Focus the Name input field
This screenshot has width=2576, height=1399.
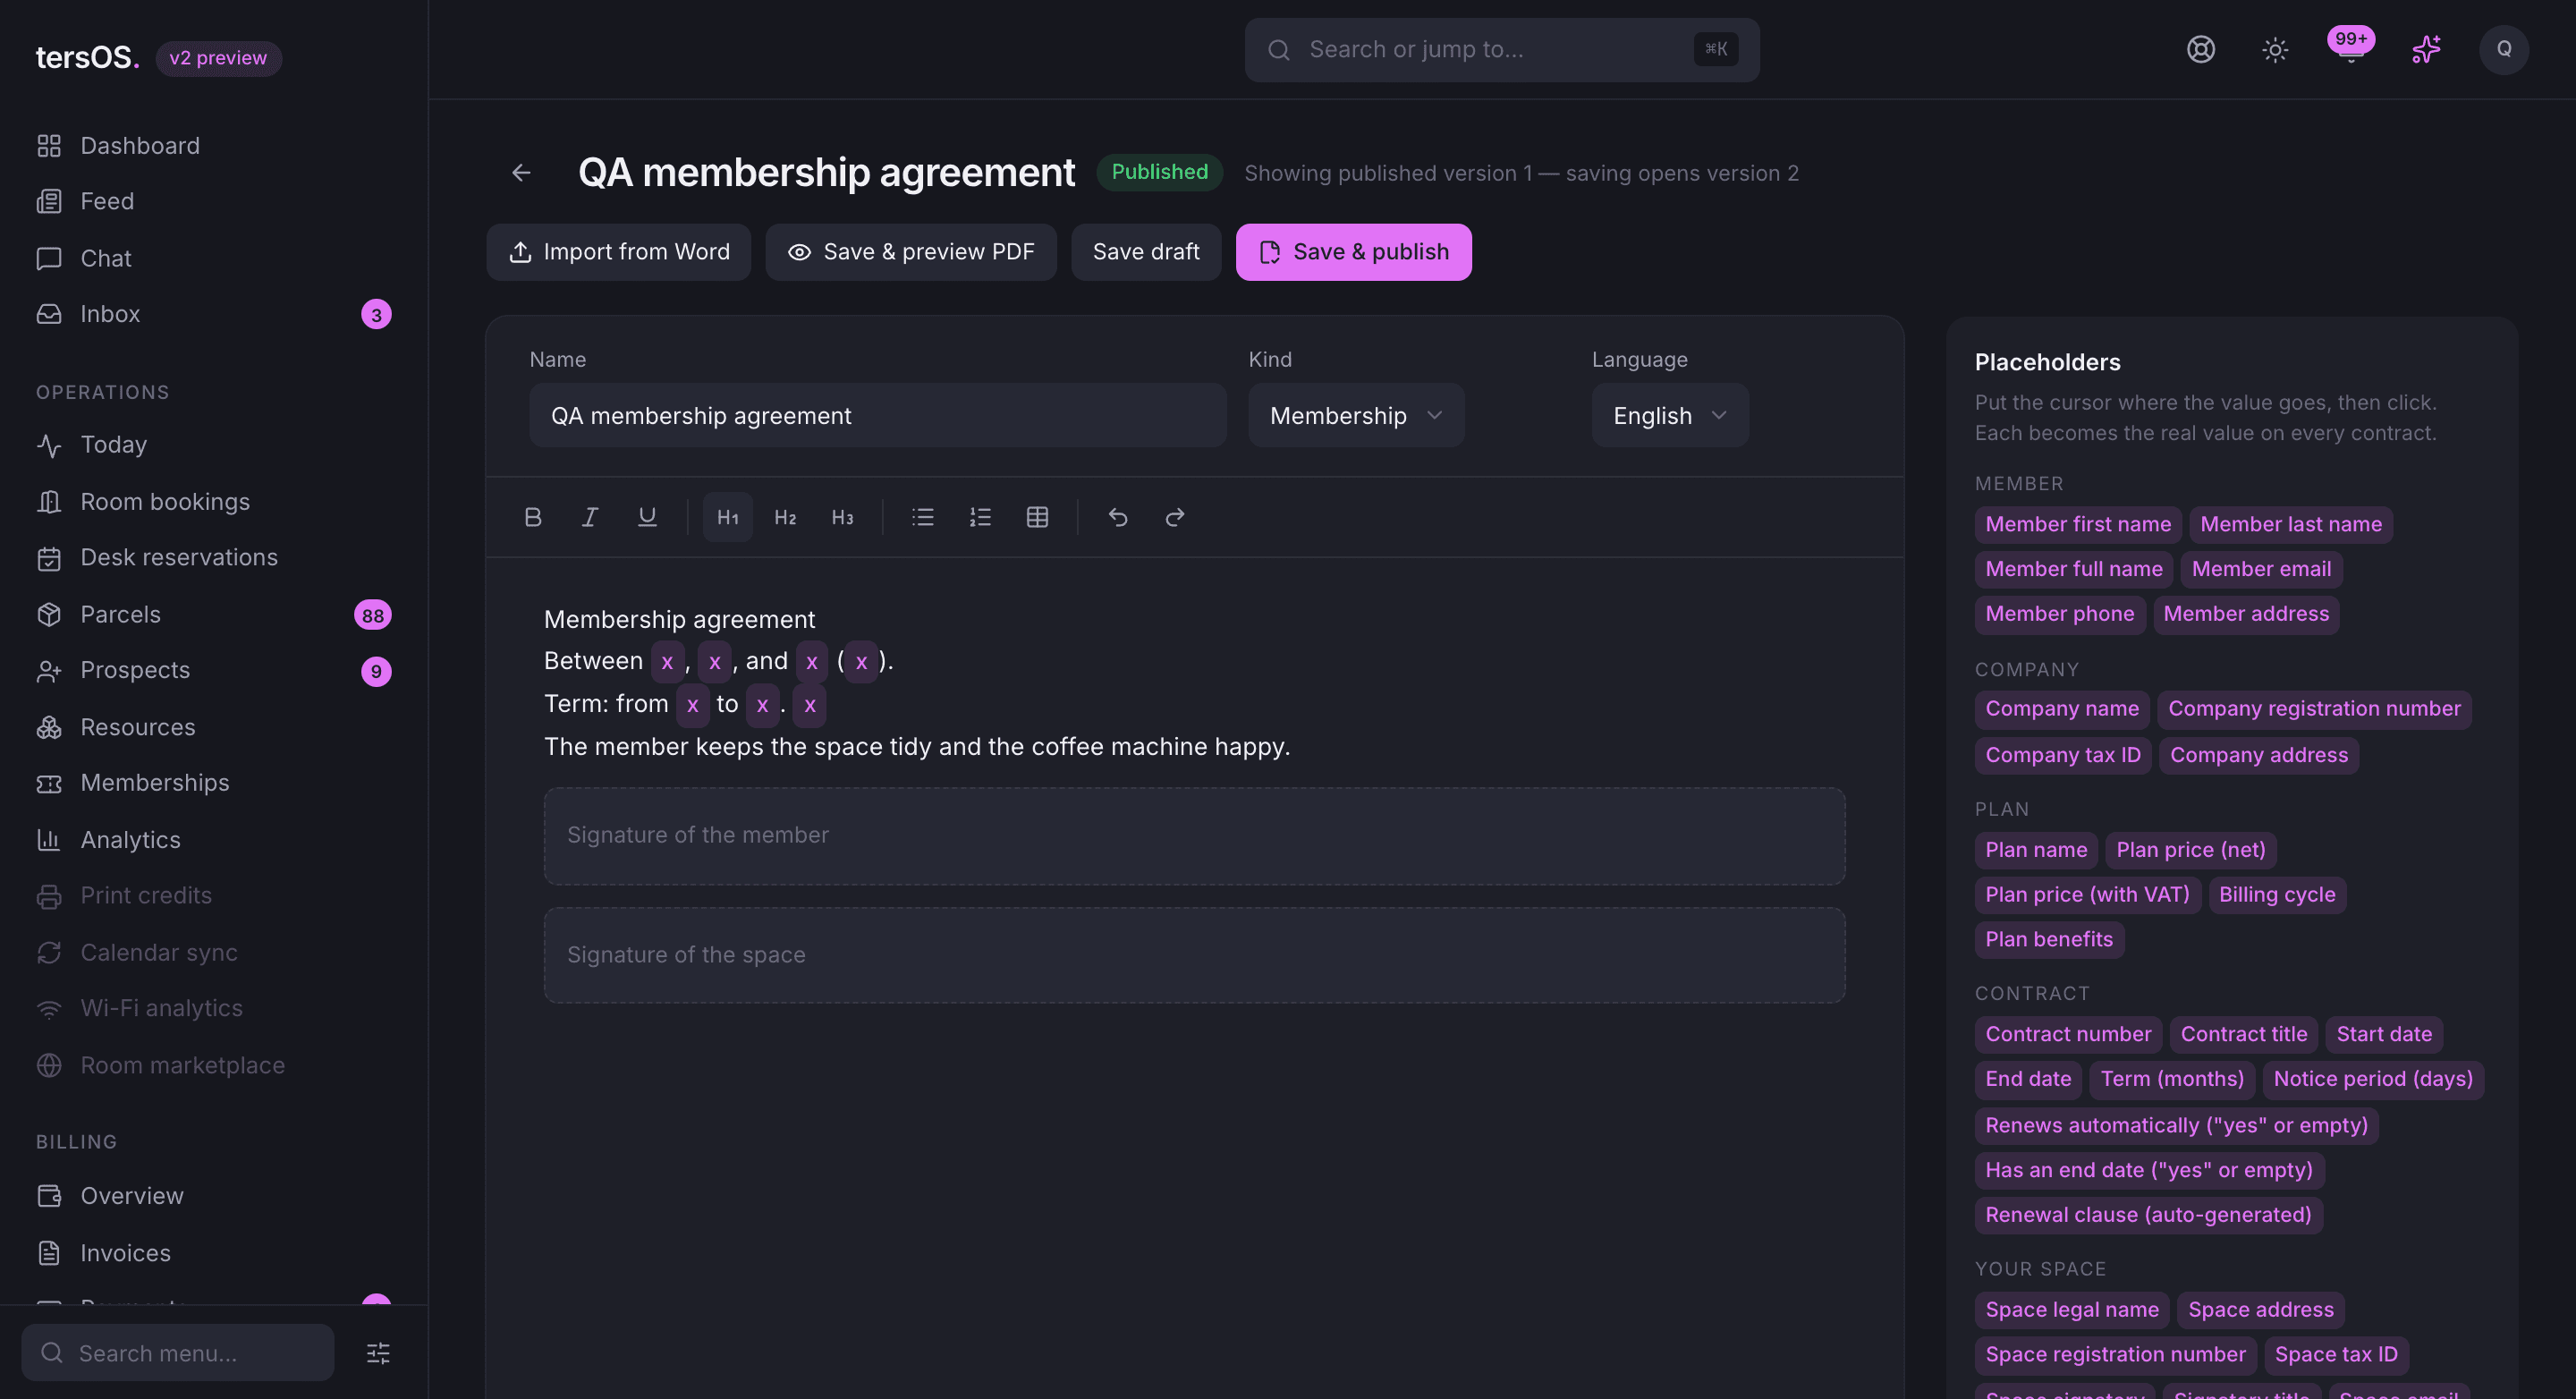coord(878,416)
